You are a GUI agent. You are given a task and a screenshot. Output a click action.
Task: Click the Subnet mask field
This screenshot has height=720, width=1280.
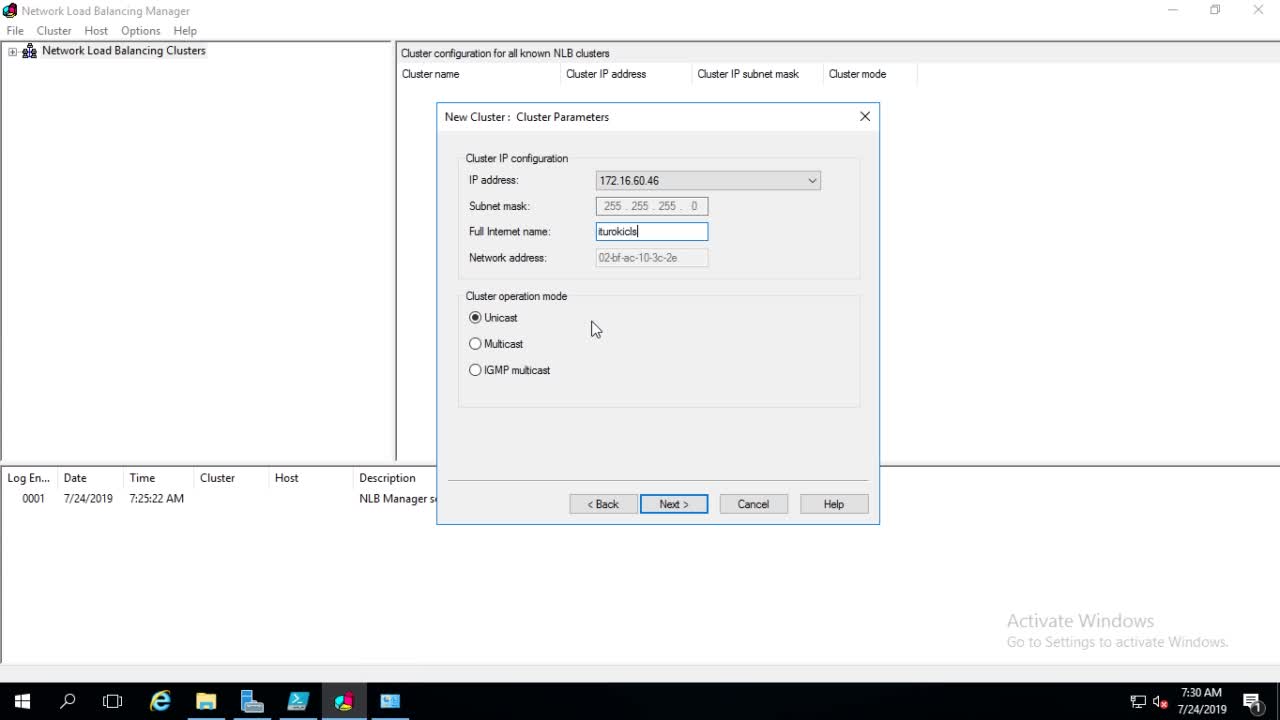tap(652, 206)
